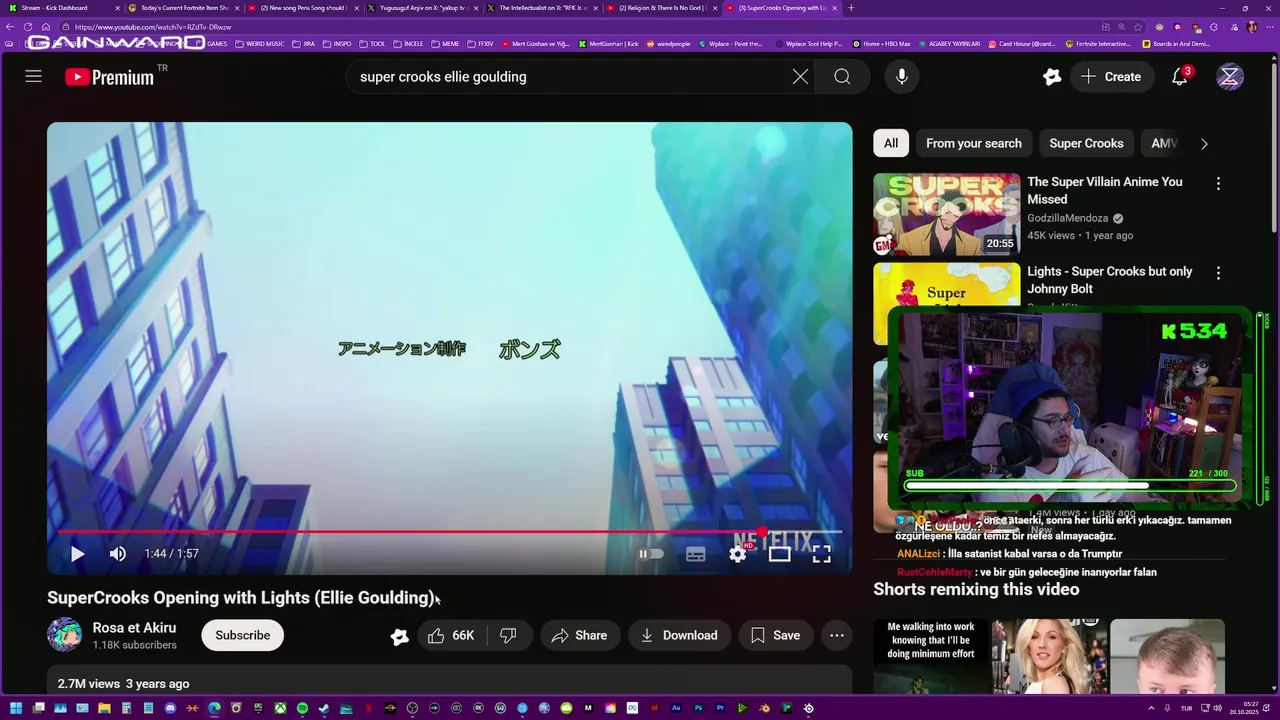Select the All filter chip

(x=890, y=143)
